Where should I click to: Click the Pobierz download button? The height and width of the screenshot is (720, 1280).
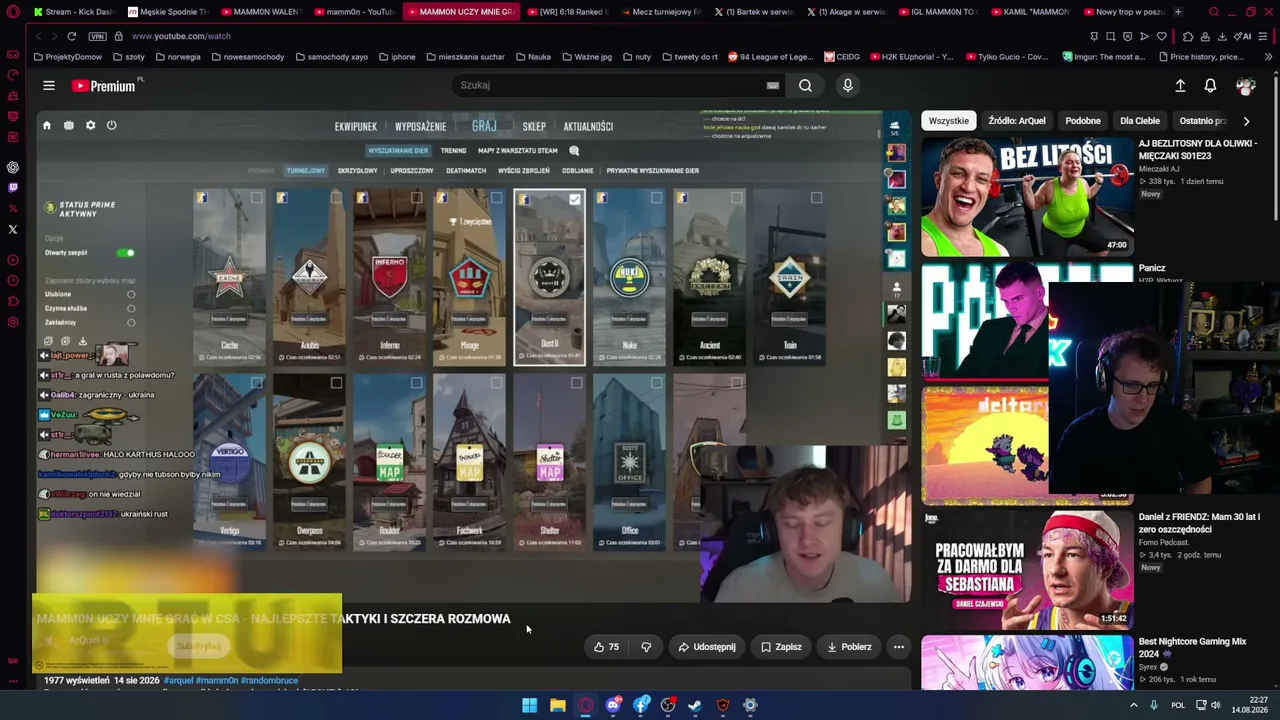(x=849, y=647)
